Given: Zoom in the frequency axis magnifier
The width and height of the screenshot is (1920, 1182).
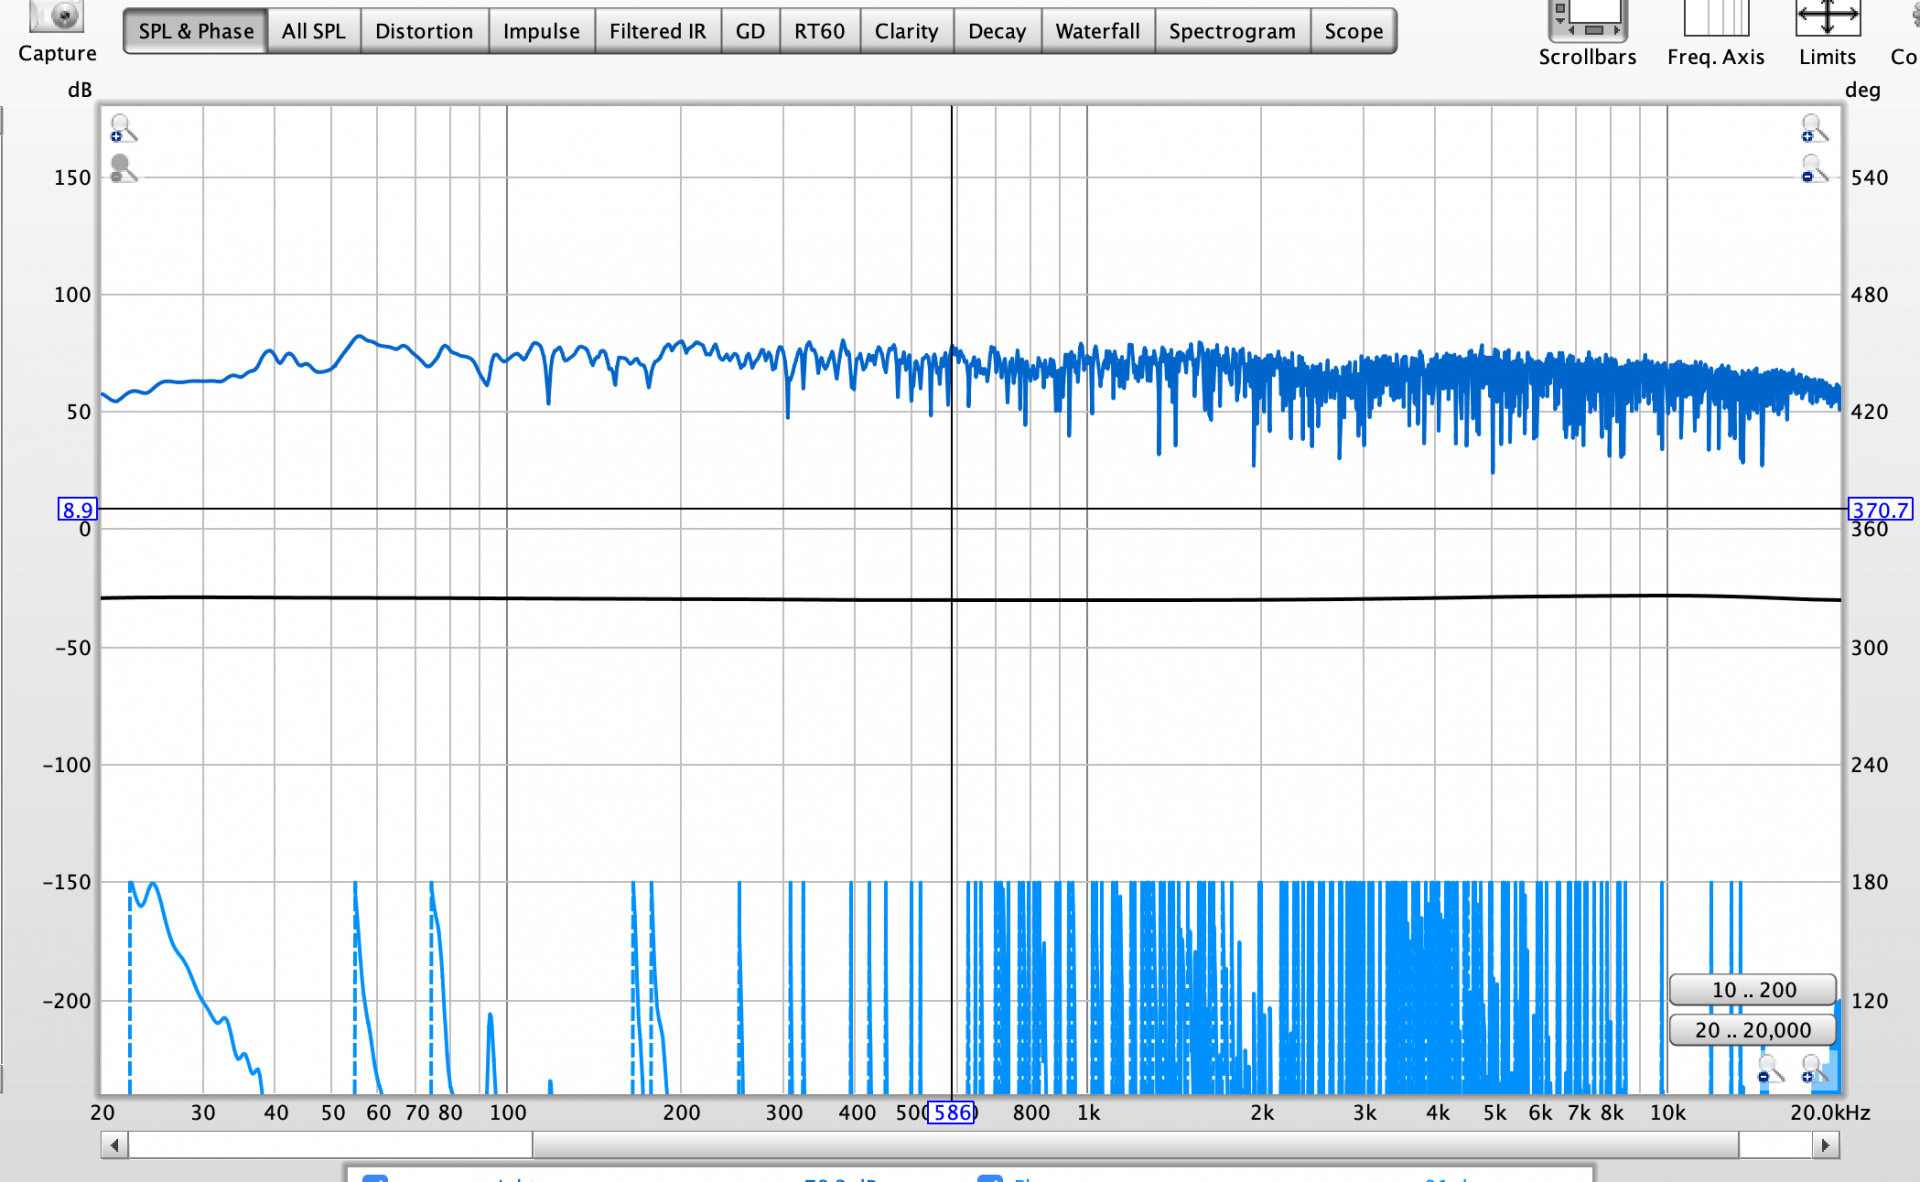Looking at the screenshot, I should pos(1812,1070).
